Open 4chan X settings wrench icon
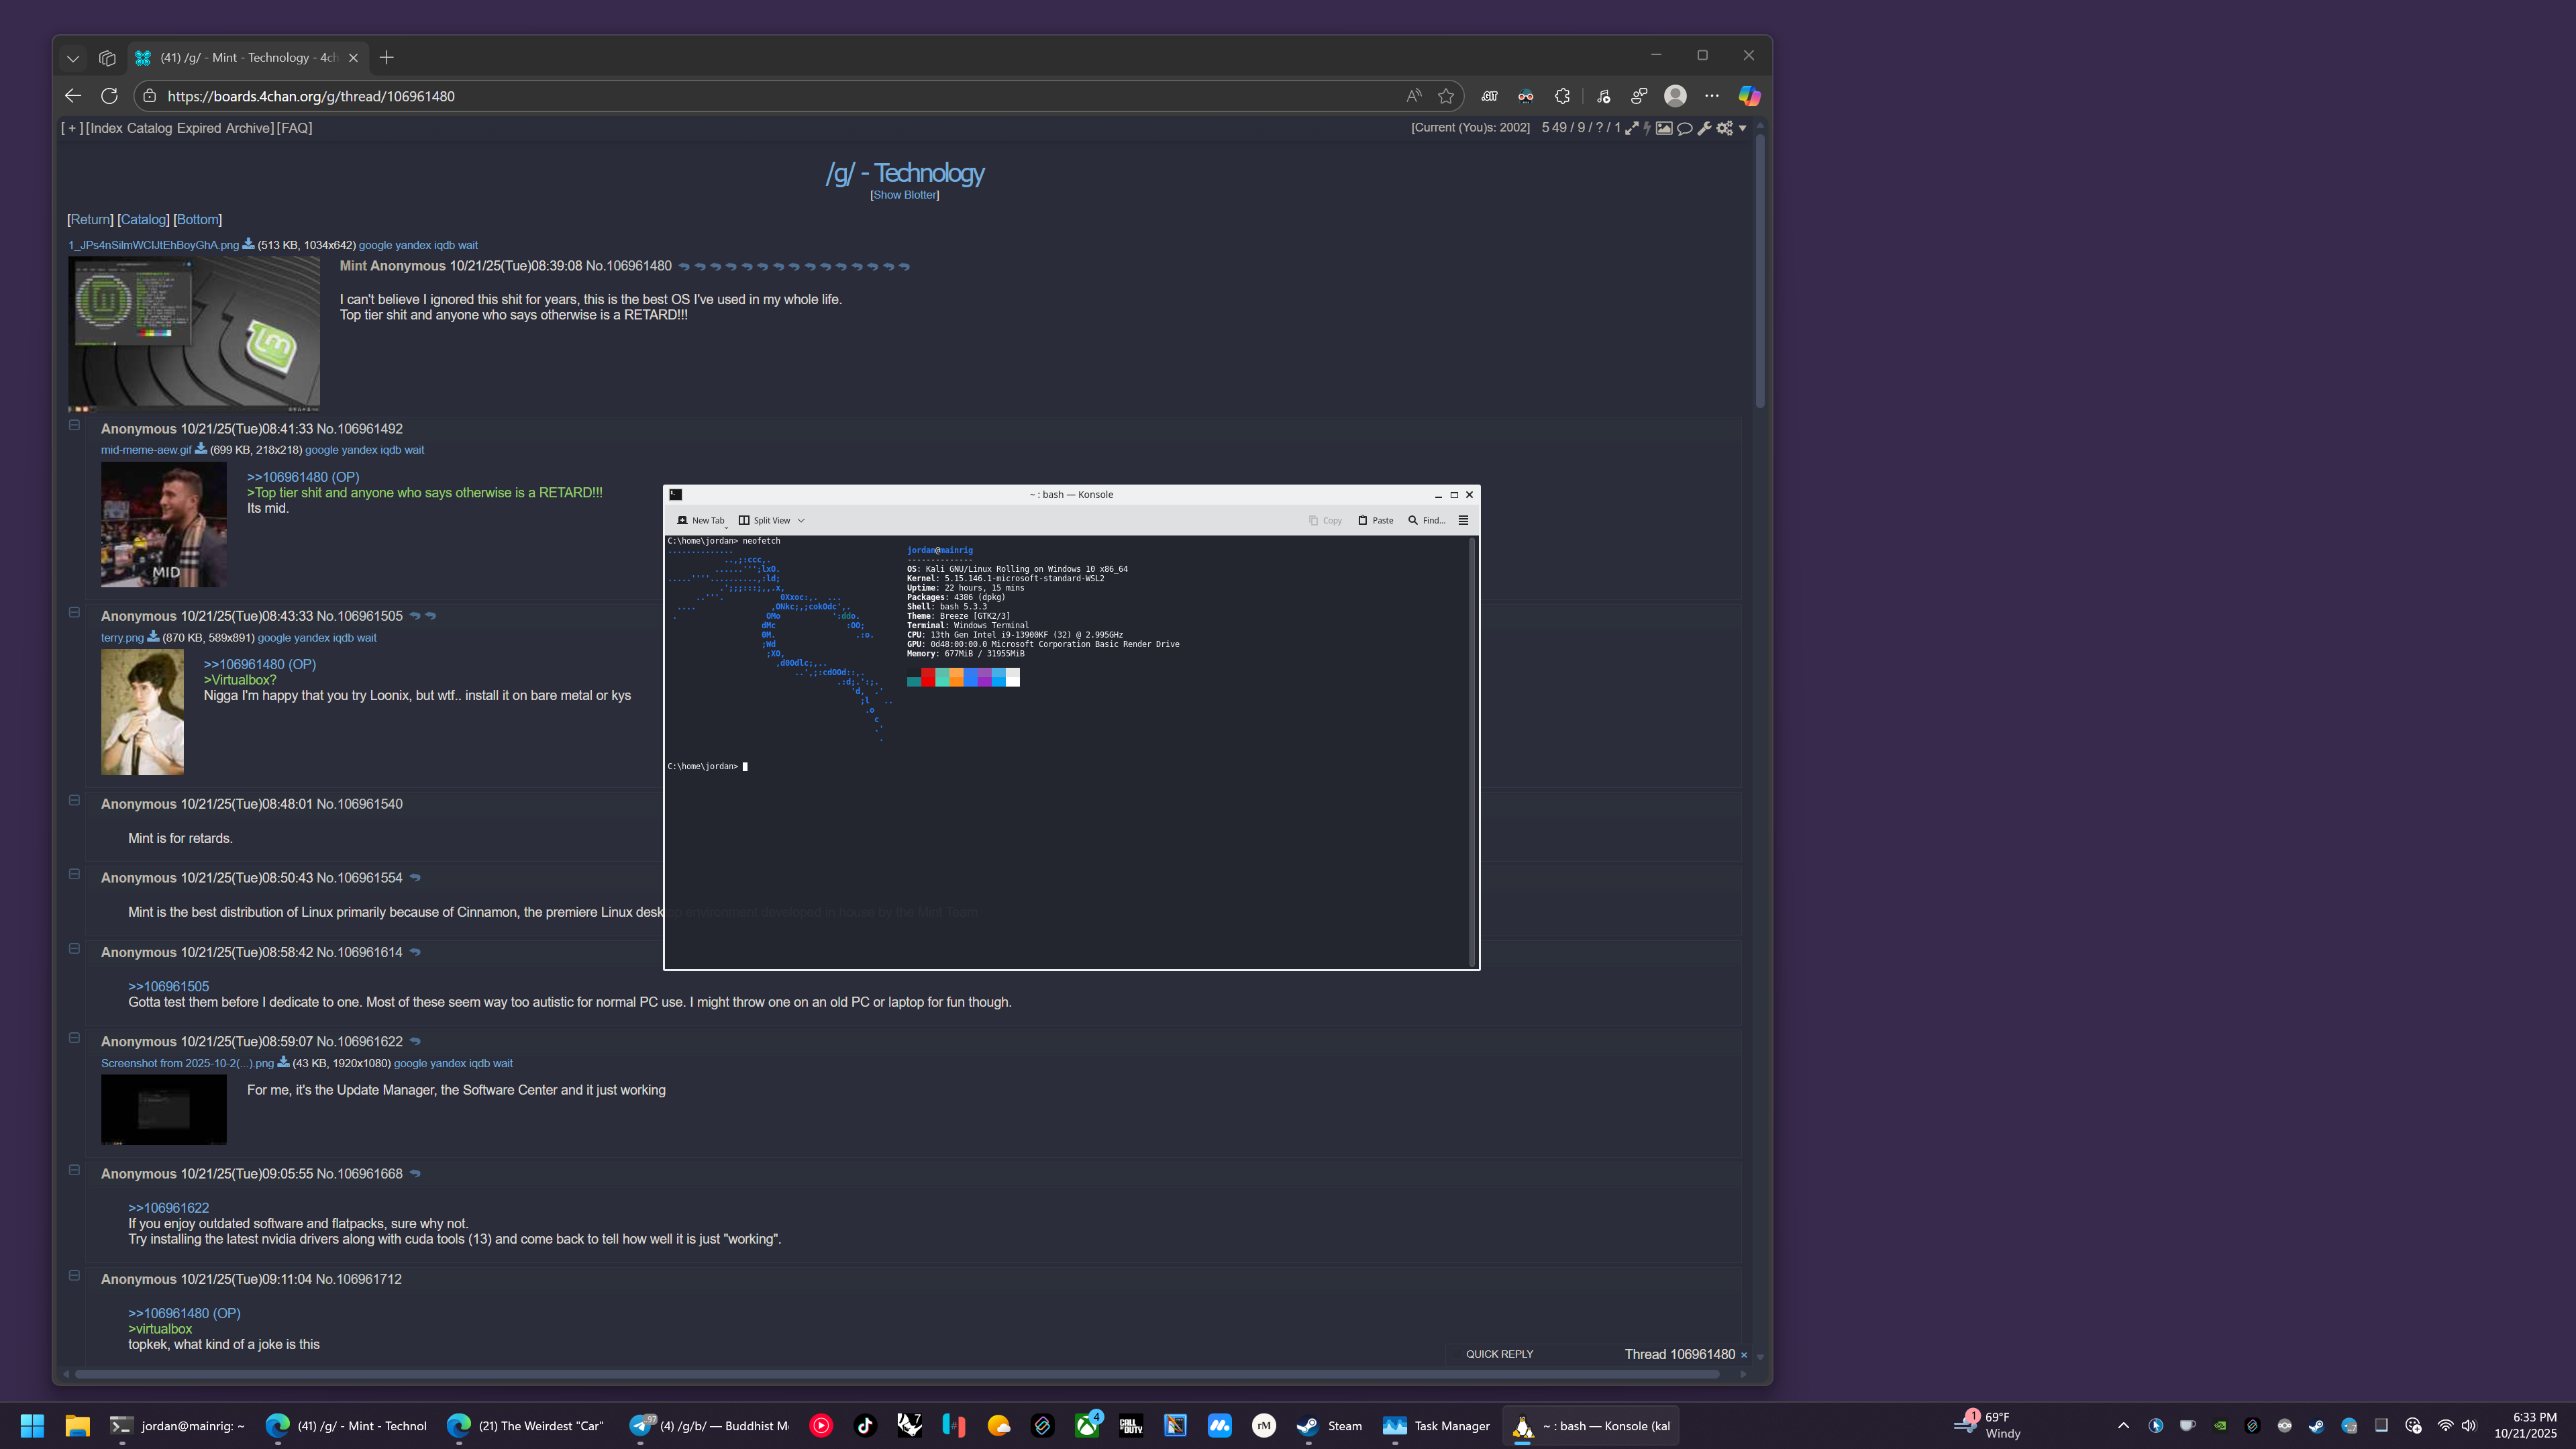Image resolution: width=2576 pixels, height=1449 pixels. pyautogui.click(x=1704, y=128)
